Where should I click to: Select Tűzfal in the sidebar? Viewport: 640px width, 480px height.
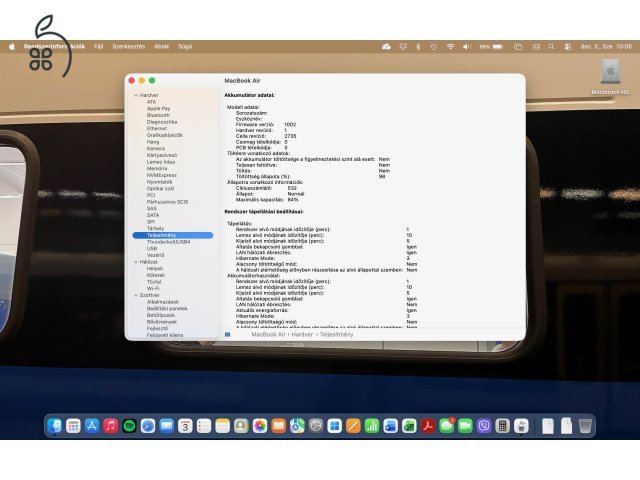154,282
